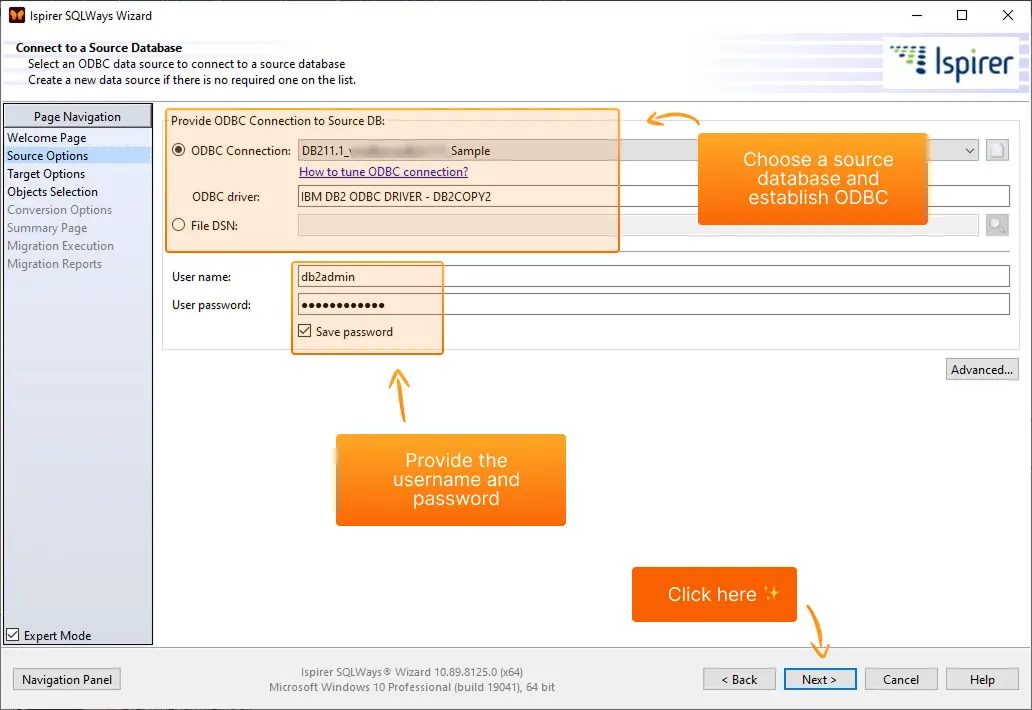Image resolution: width=1032 pixels, height=710 pixels.
Task: Click the Cancel button
Action: pos(901,680)
